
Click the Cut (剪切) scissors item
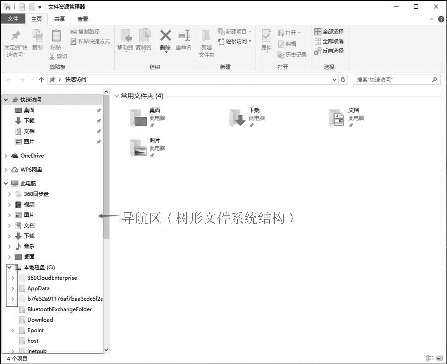click(59, 56)
